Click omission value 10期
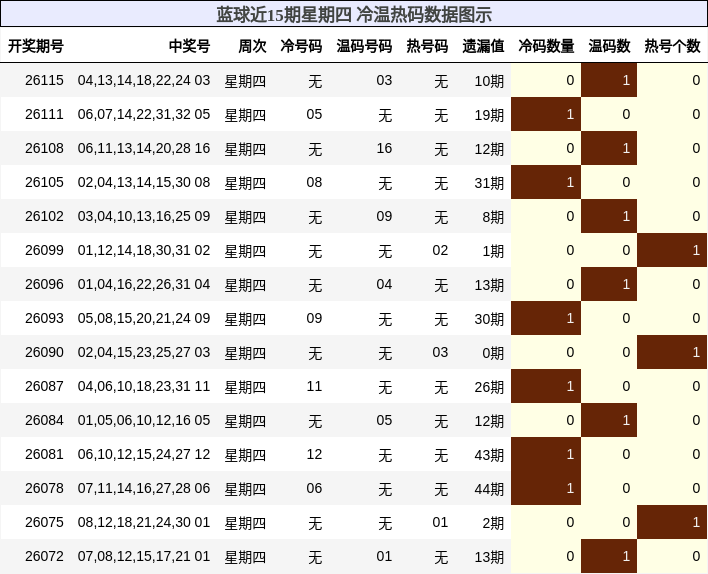The image size is (708, 574). [x=489, y=81]
